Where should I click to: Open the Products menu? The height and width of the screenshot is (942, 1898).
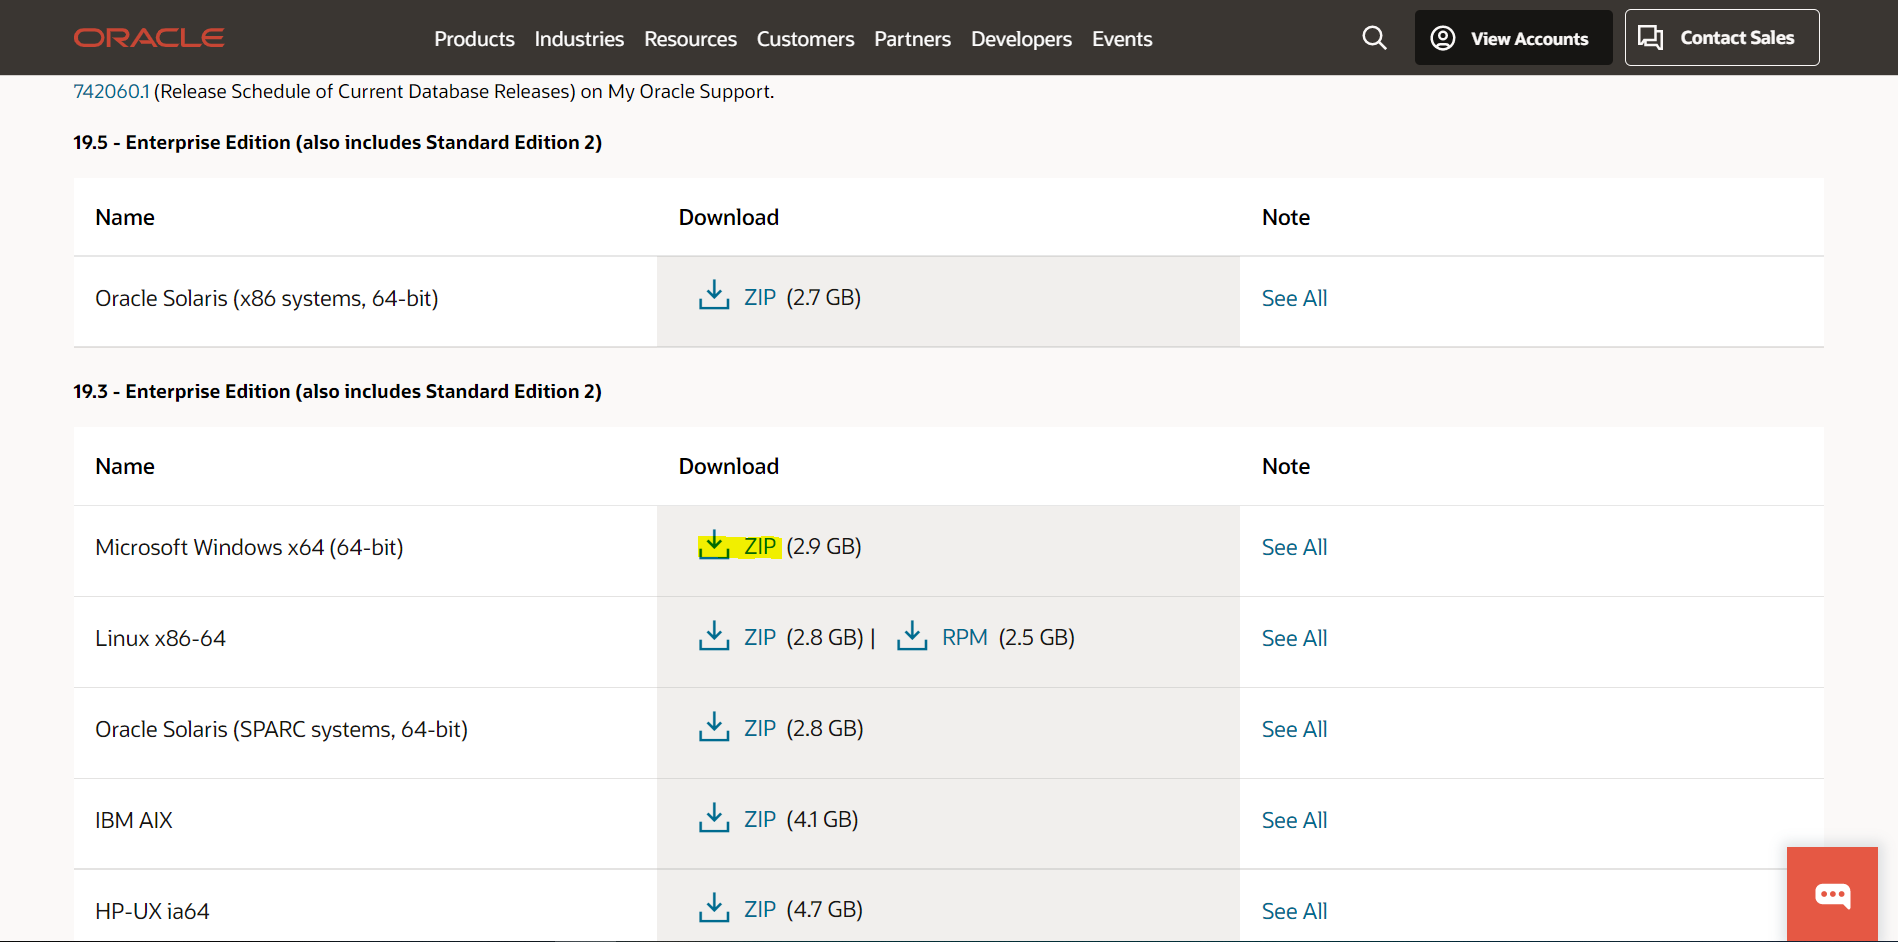point(474,39)
